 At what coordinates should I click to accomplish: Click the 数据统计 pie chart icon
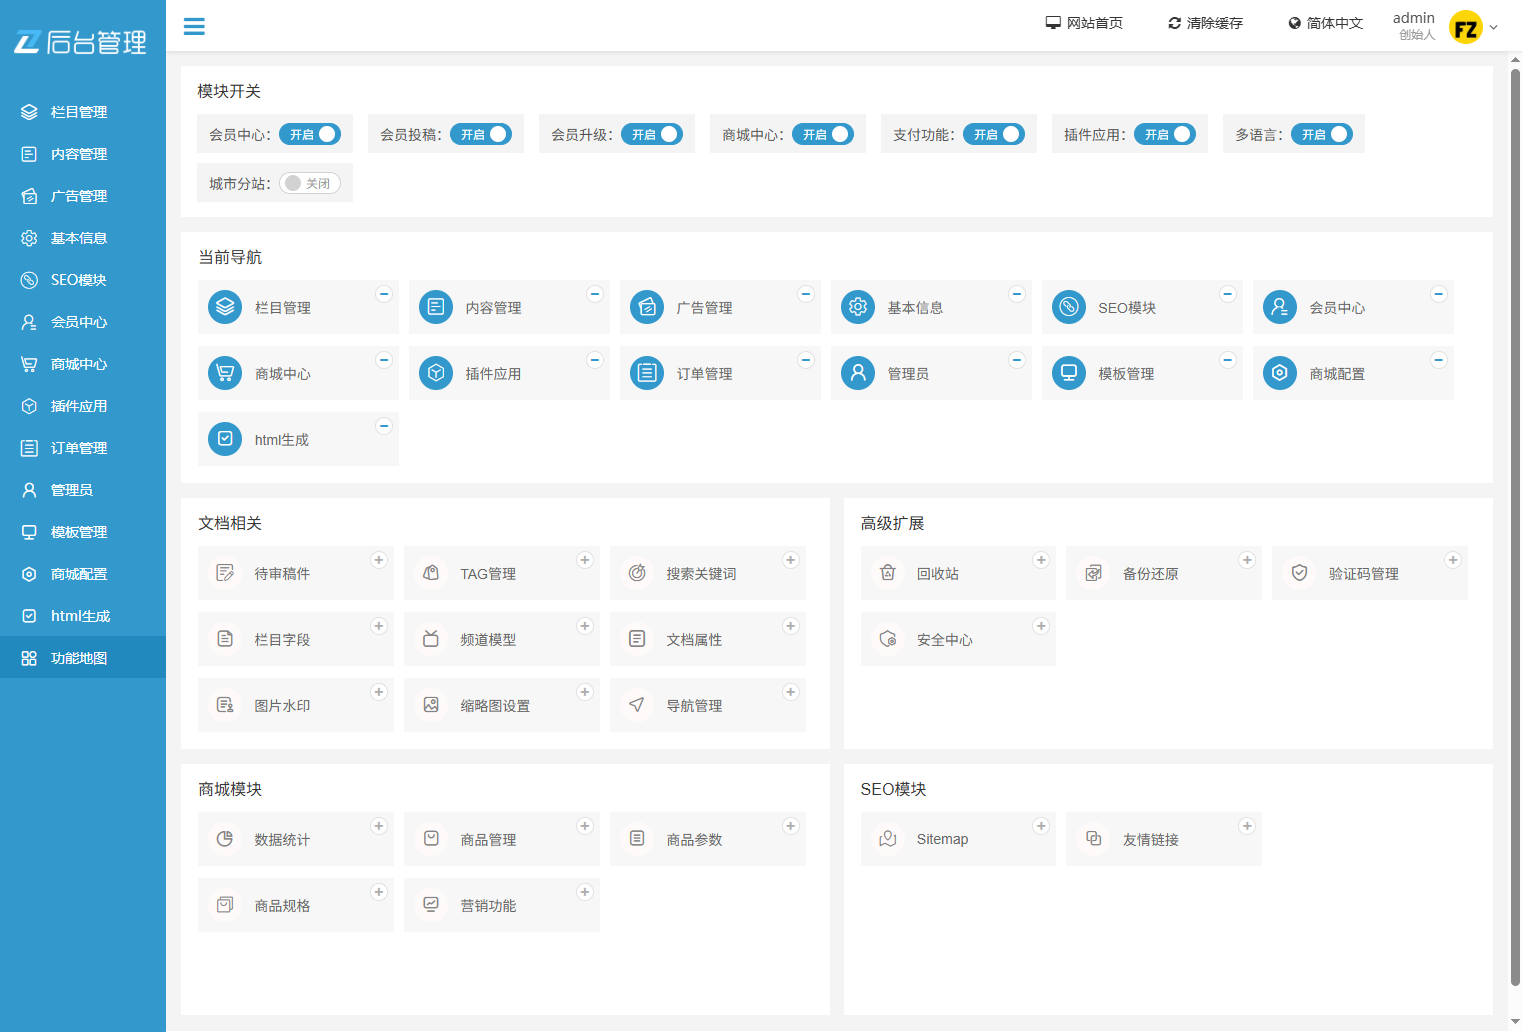coord(225,839)
